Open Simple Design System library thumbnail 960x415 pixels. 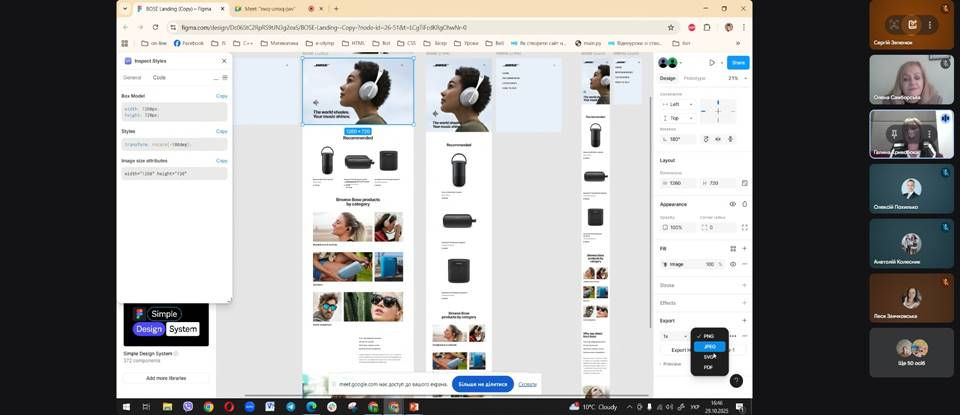click(166, 324)
